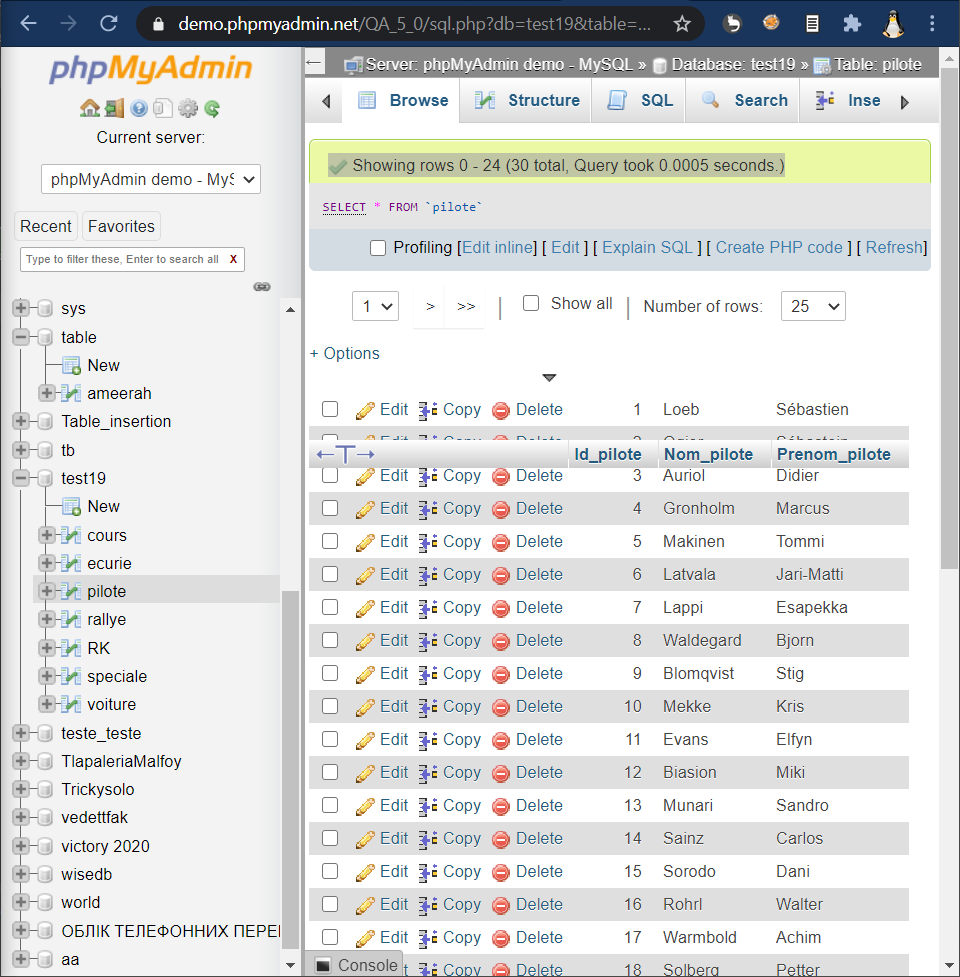Expand the cours table node

point(47,535)
